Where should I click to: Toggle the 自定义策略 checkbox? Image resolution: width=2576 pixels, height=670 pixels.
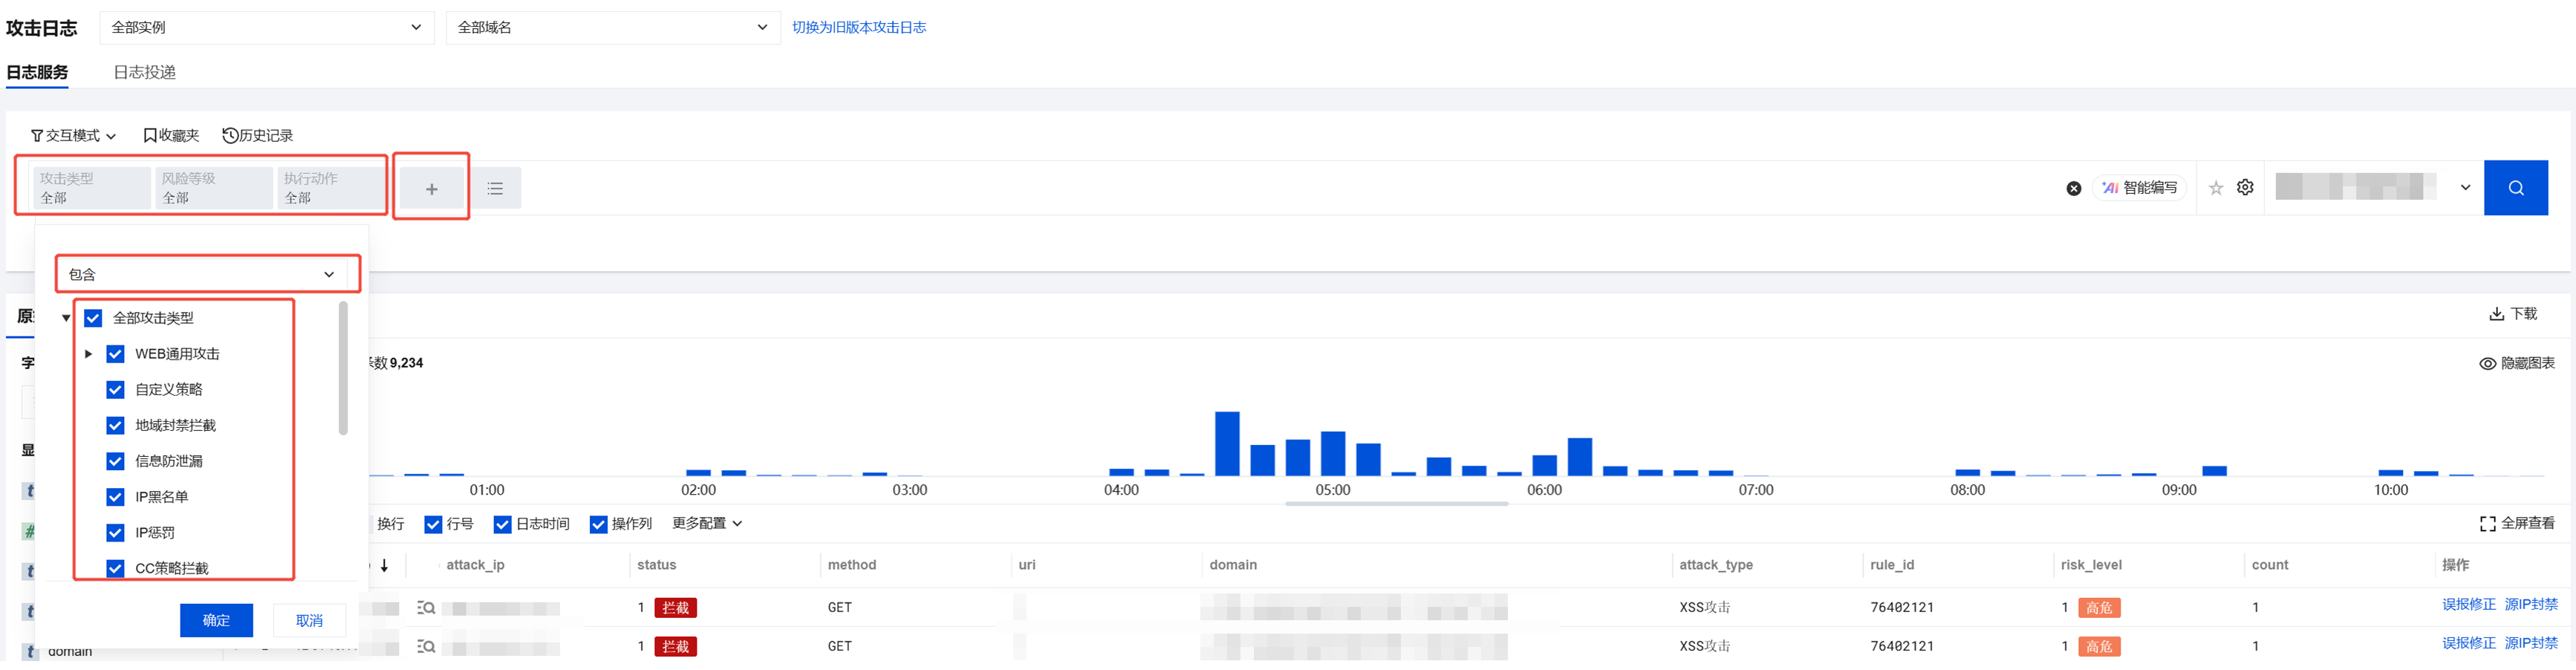115,390
